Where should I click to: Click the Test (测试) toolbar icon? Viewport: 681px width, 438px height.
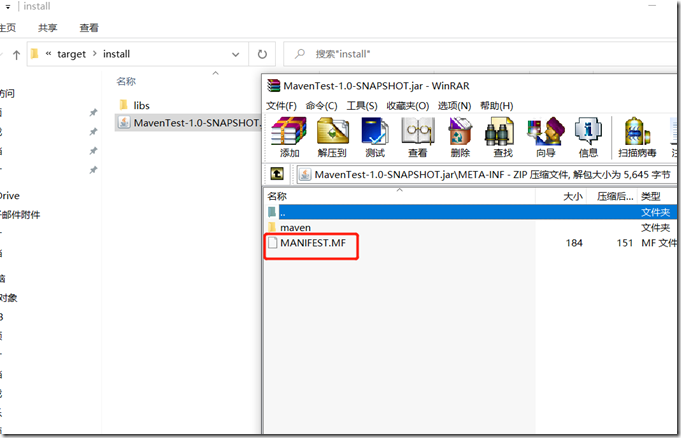(x=375, y=137)
